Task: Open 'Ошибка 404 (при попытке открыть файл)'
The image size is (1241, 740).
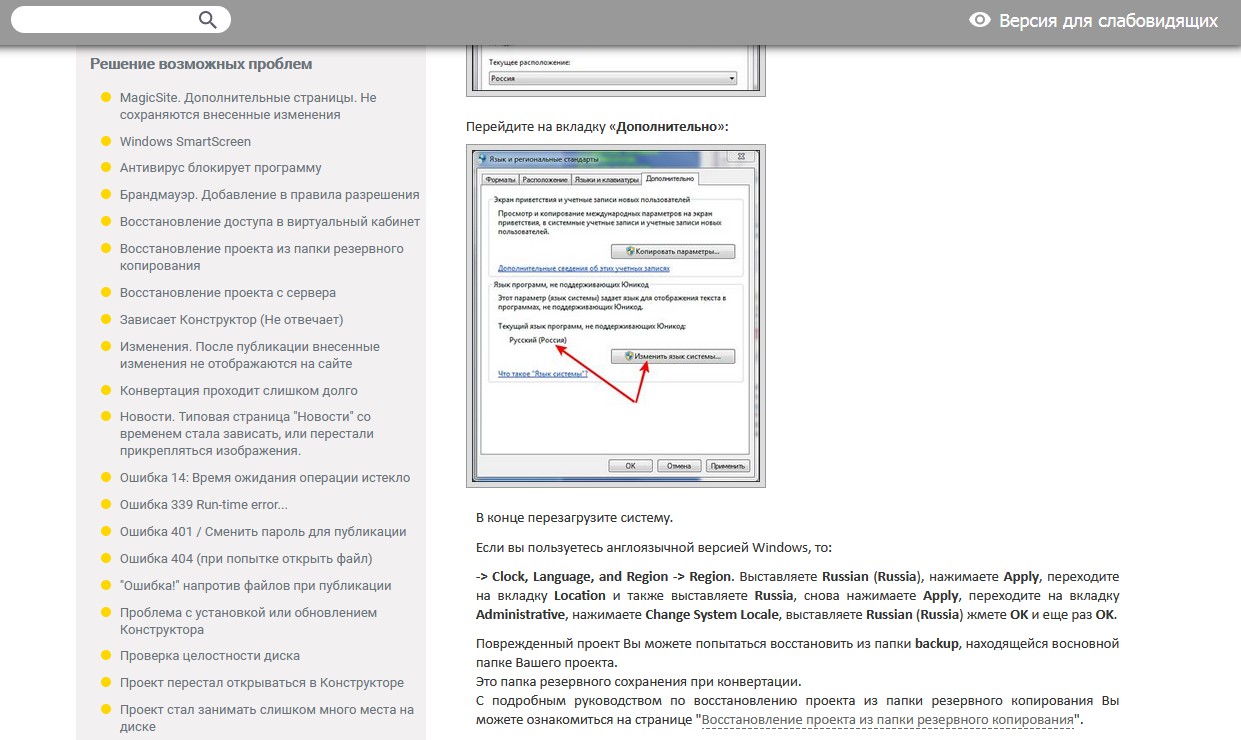Action: click(x=246, y=559)
